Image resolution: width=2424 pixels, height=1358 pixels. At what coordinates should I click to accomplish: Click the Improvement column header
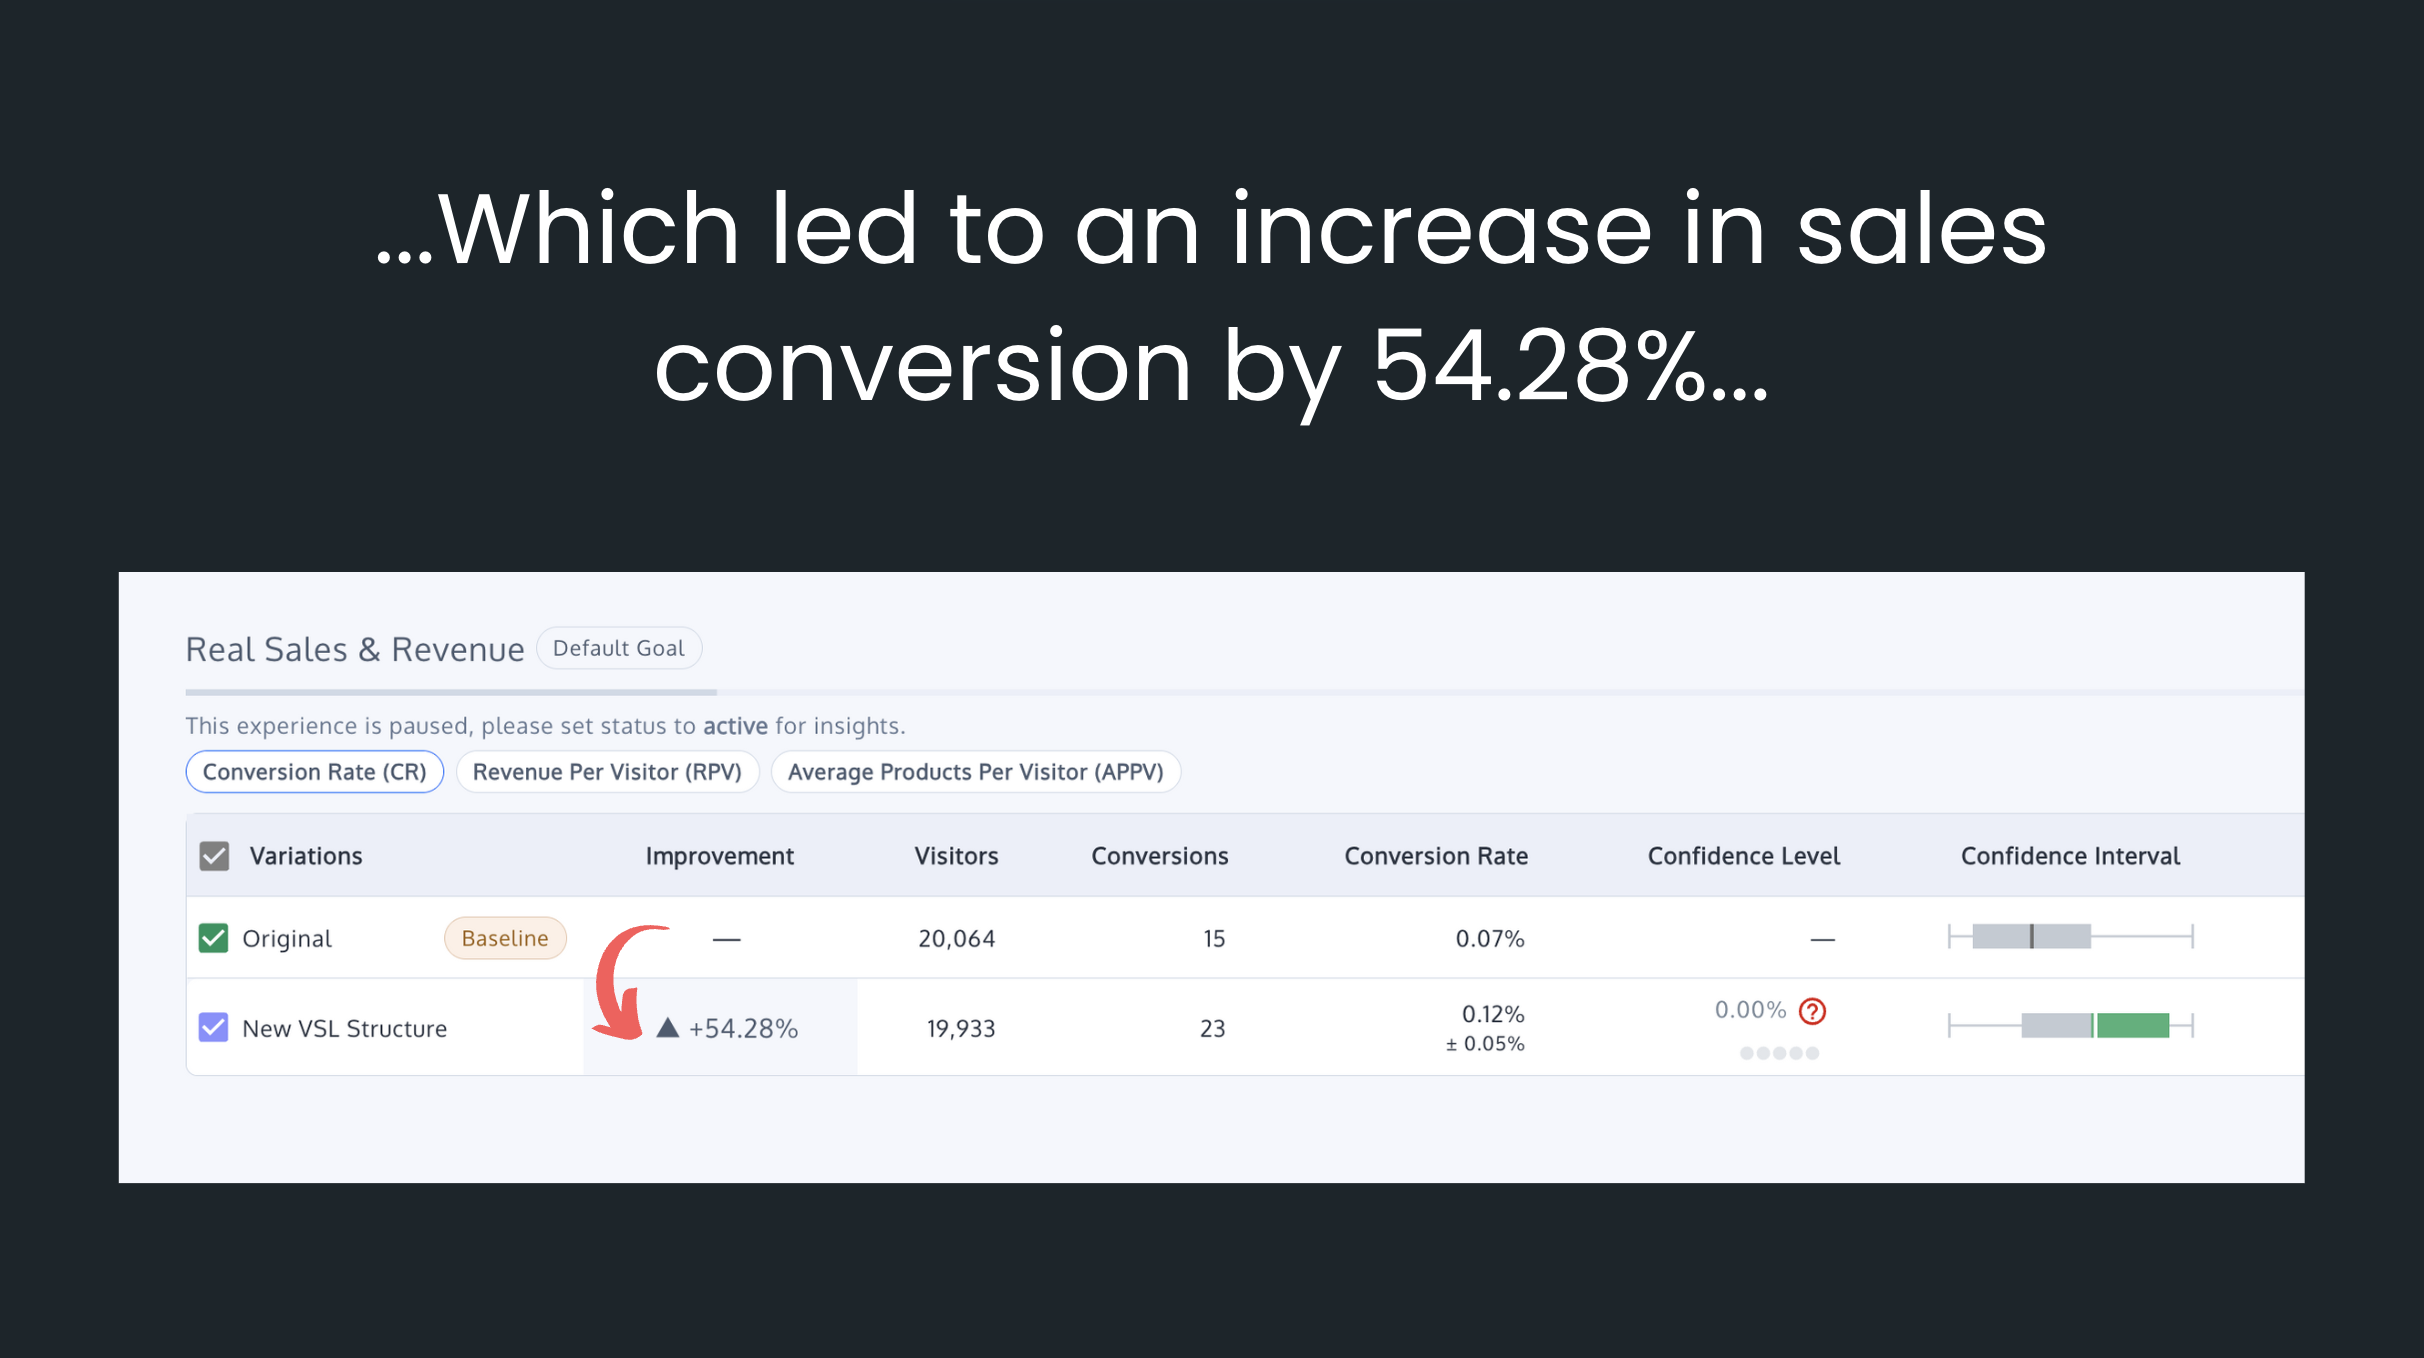click(719, 856)
